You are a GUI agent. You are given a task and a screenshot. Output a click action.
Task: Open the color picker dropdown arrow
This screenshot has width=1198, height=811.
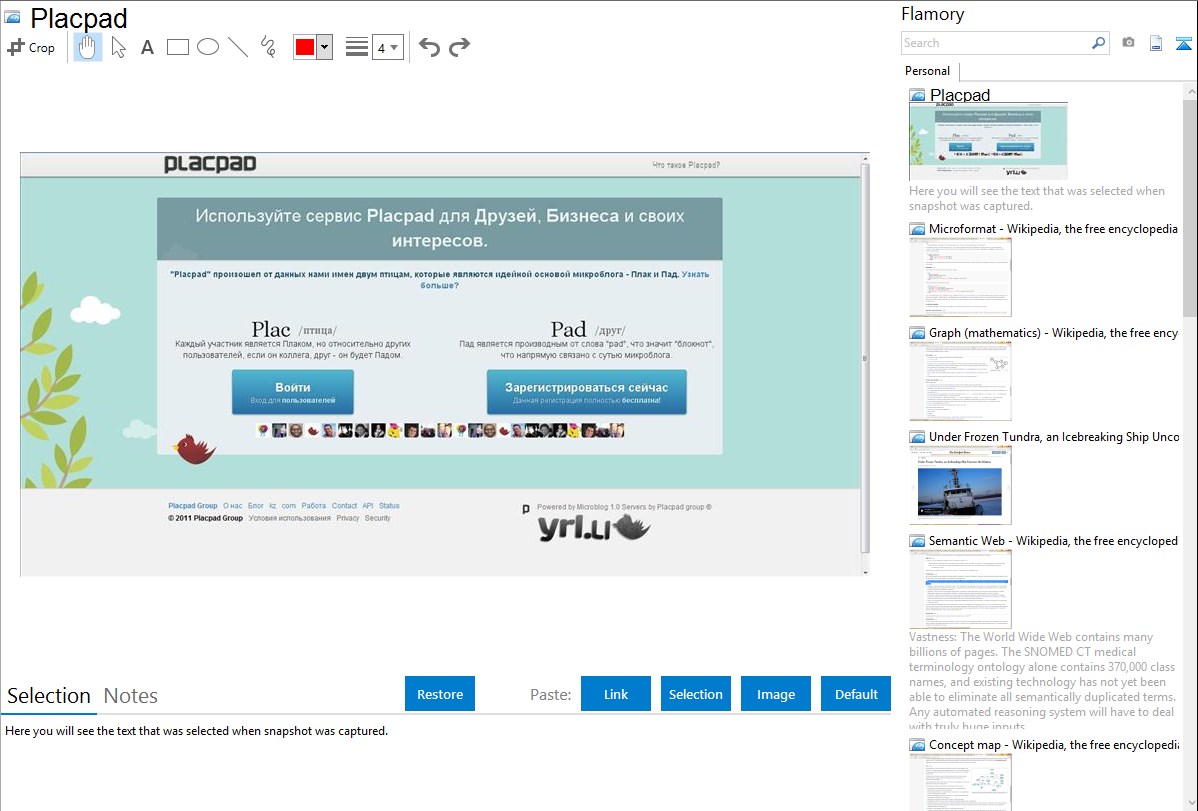tap(325, 47)
